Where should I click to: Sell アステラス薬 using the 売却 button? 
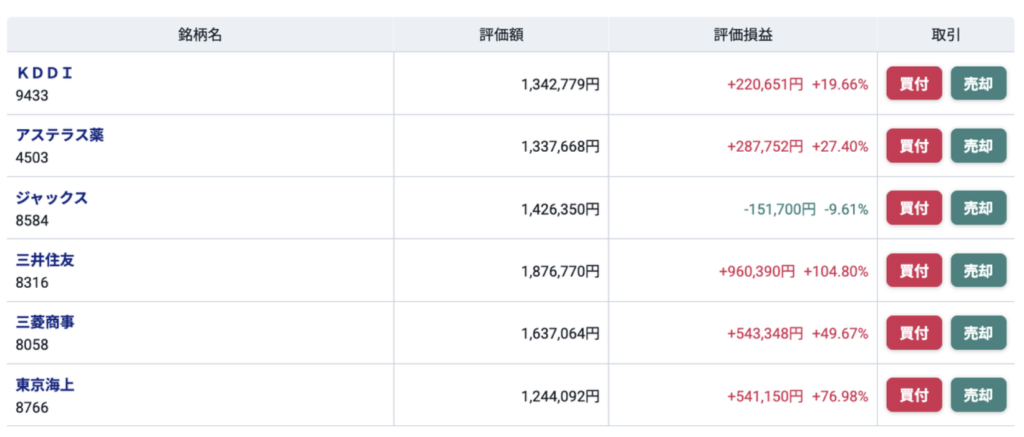[978, 146]
